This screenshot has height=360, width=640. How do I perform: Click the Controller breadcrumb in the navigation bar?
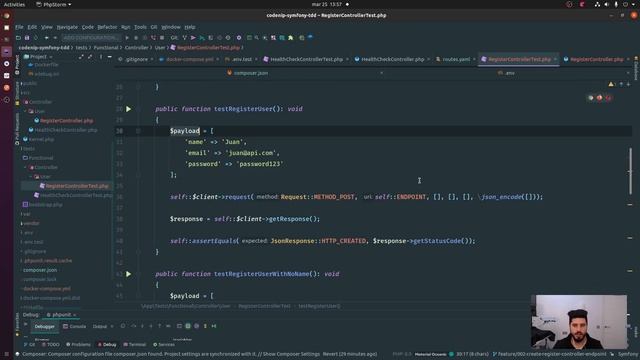[137, 48]
